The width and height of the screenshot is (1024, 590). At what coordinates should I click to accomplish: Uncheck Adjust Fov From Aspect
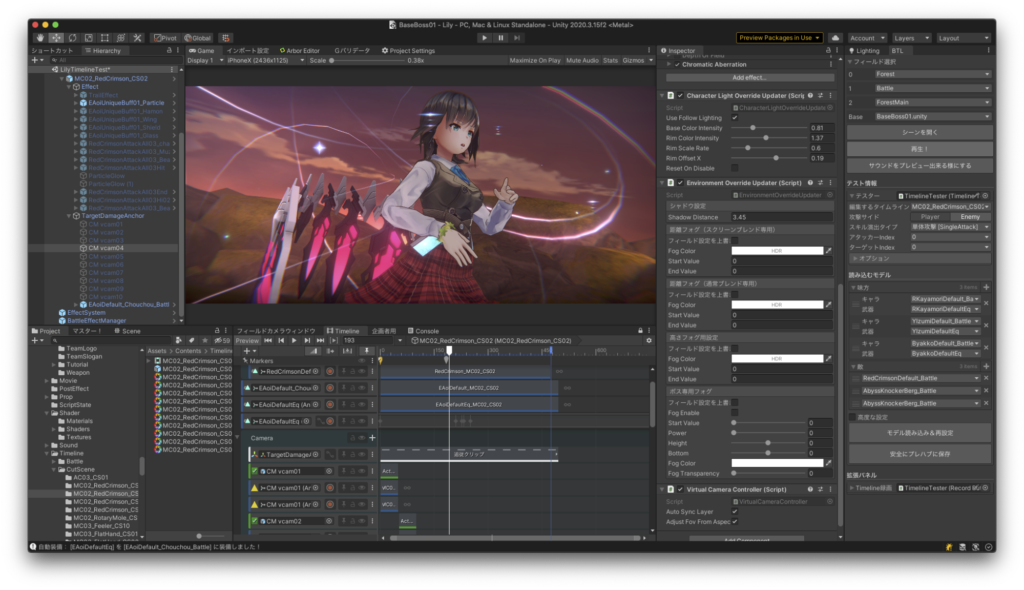click(735, 521)
